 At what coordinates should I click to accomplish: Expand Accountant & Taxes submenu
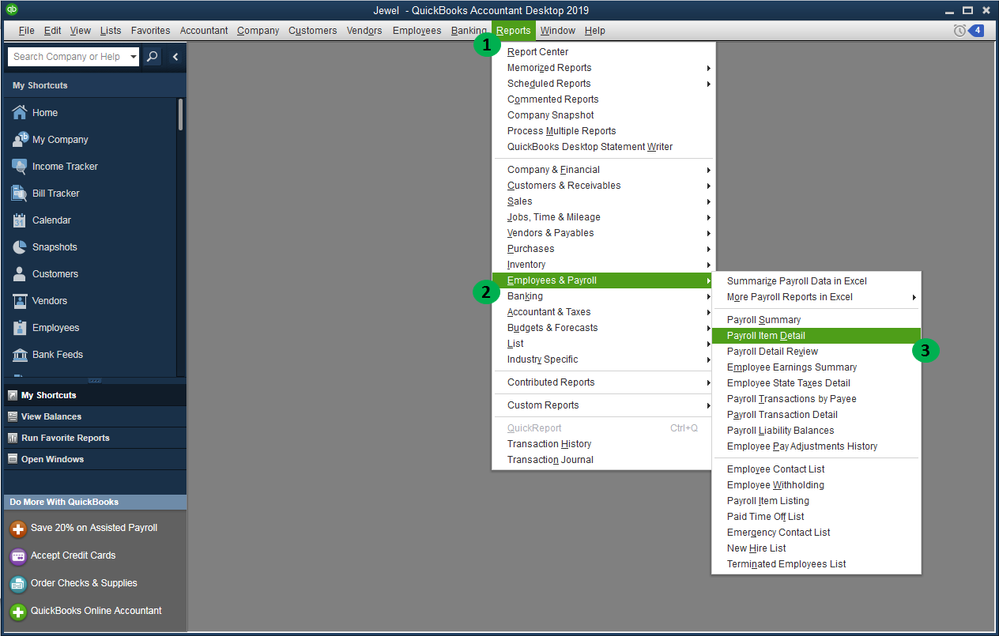708,312
